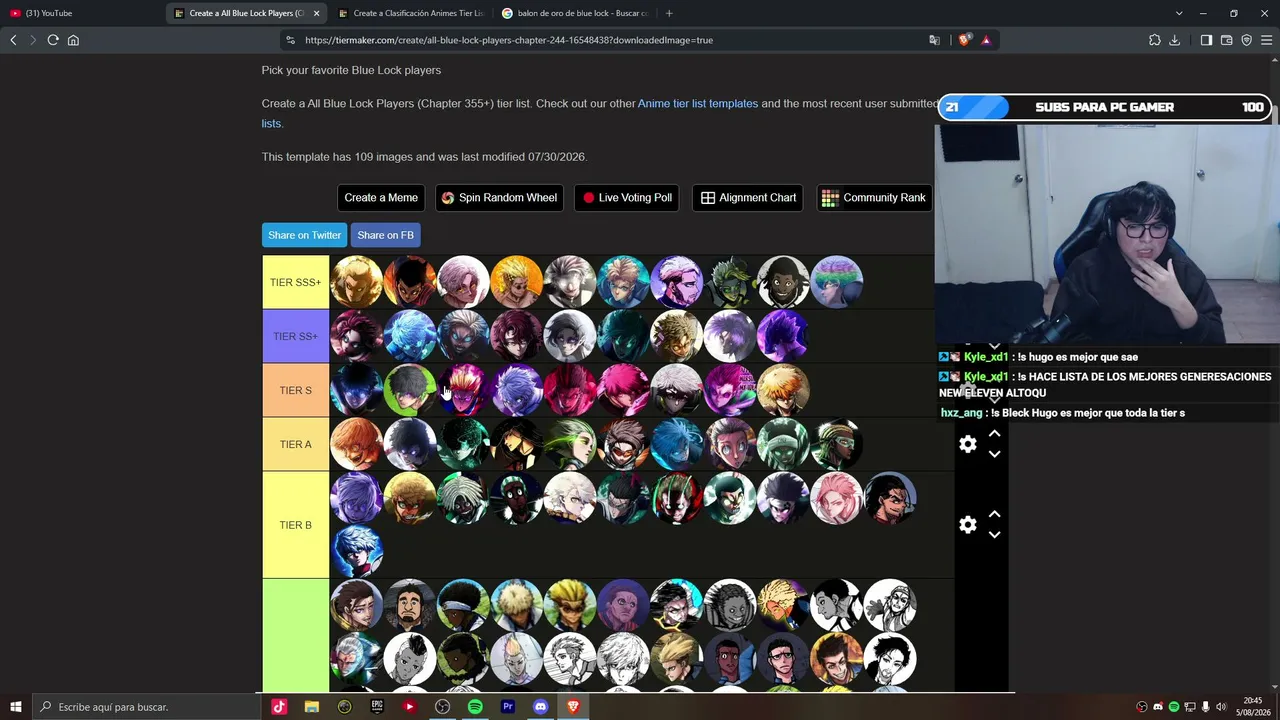The height and width of the screenshot is (720, 1280).
Task: Click the TIER B label cell
Action: (x=296, y=525)
